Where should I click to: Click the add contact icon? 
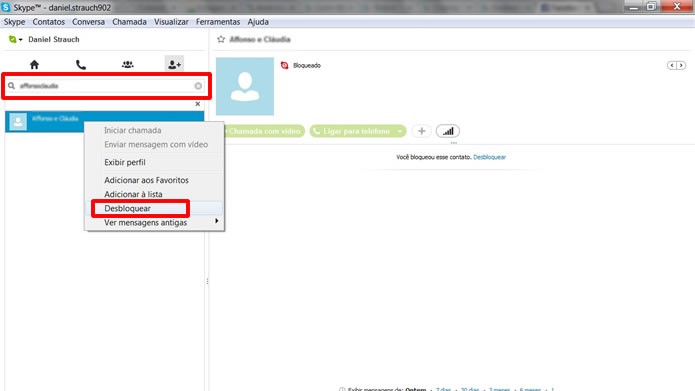click(174, 65)
